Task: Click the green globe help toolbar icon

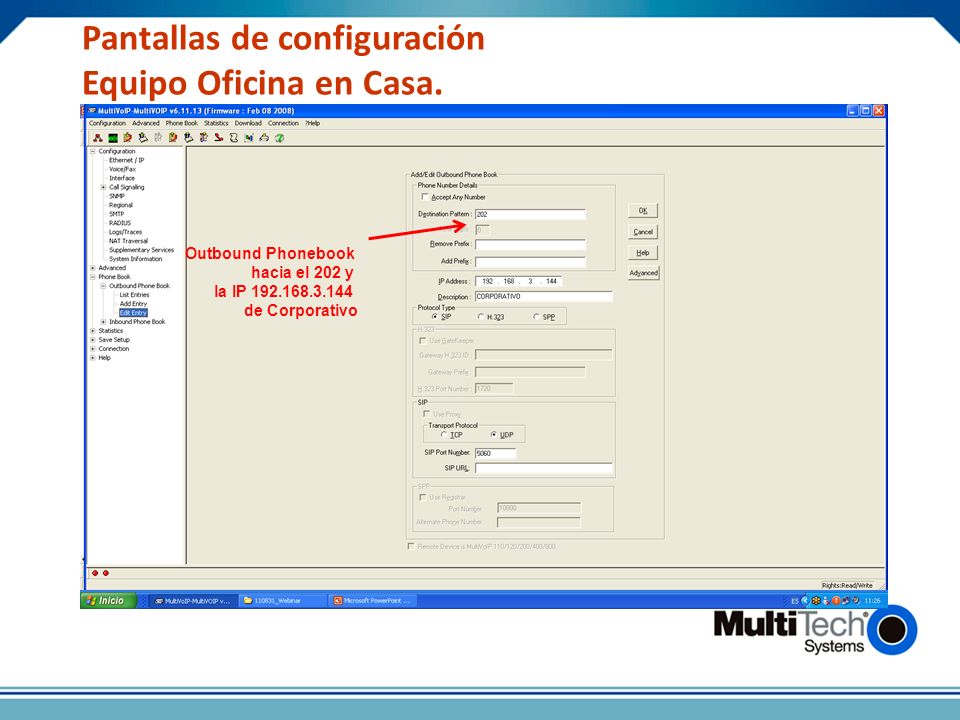Action: coord(280,138)
